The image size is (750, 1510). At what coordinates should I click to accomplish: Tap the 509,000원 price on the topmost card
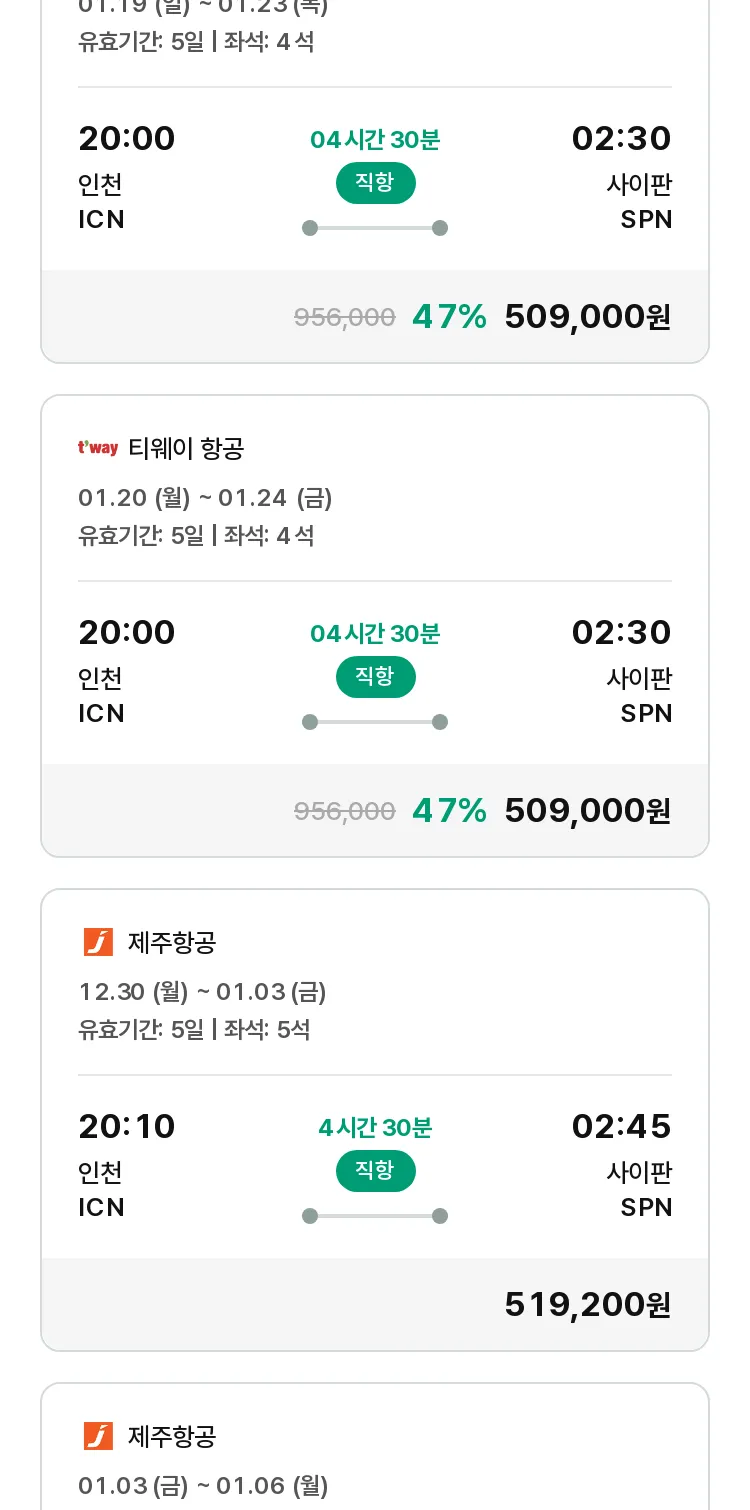587,317
